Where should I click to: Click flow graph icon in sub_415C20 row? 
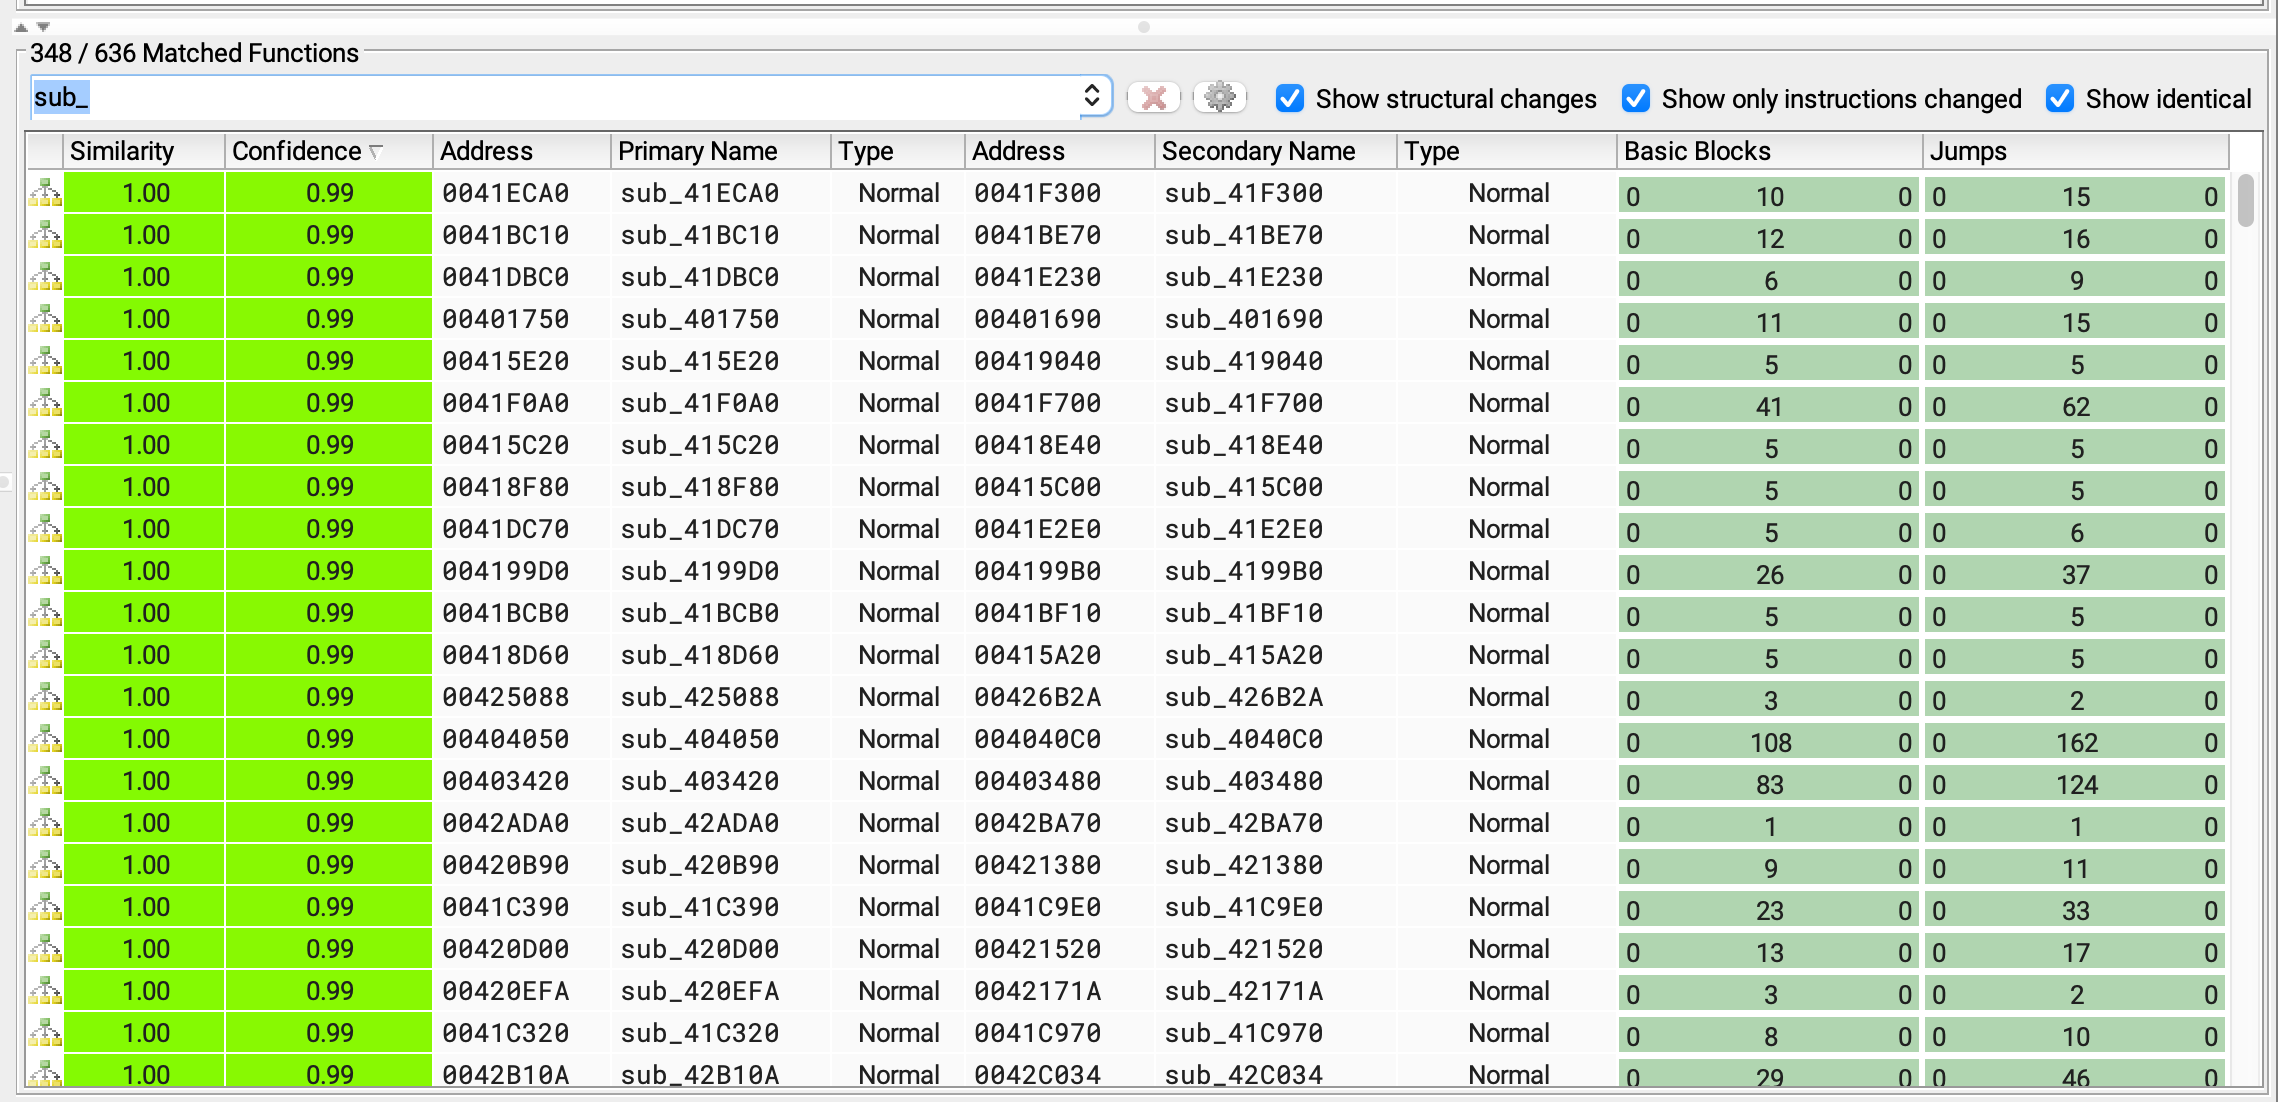45,445
